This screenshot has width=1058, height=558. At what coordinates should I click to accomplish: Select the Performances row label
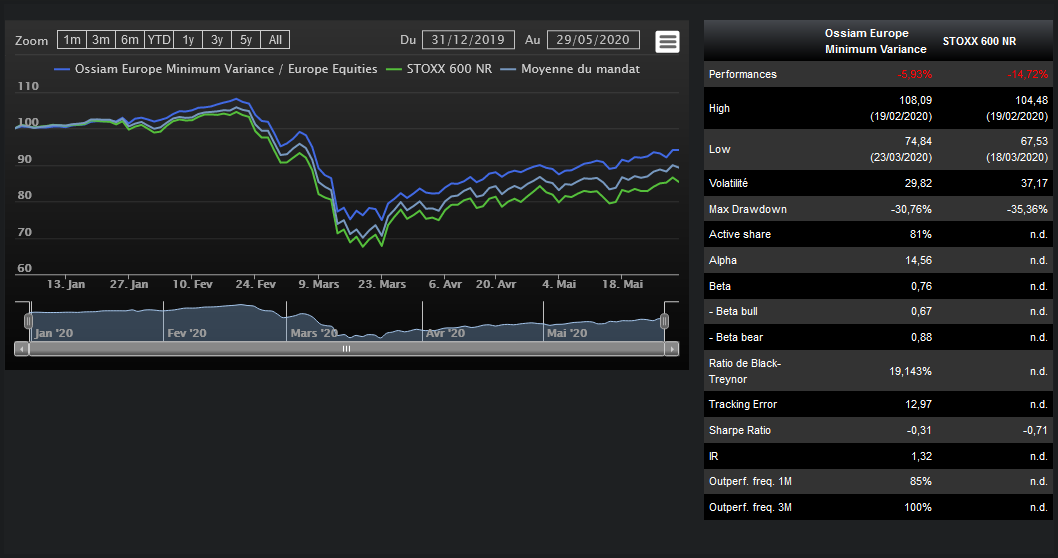742,74
